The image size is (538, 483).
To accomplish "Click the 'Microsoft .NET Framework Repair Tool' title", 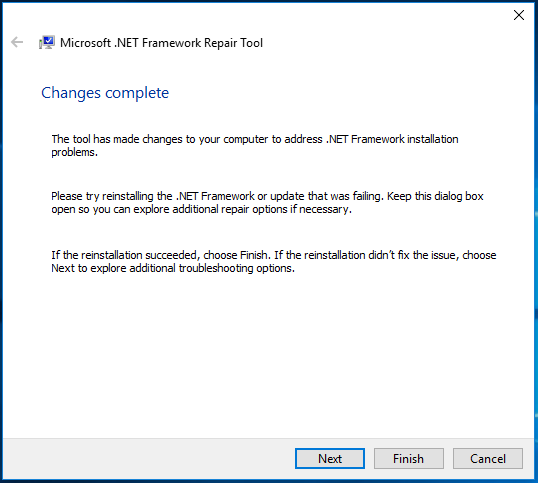I will (161, 43).
